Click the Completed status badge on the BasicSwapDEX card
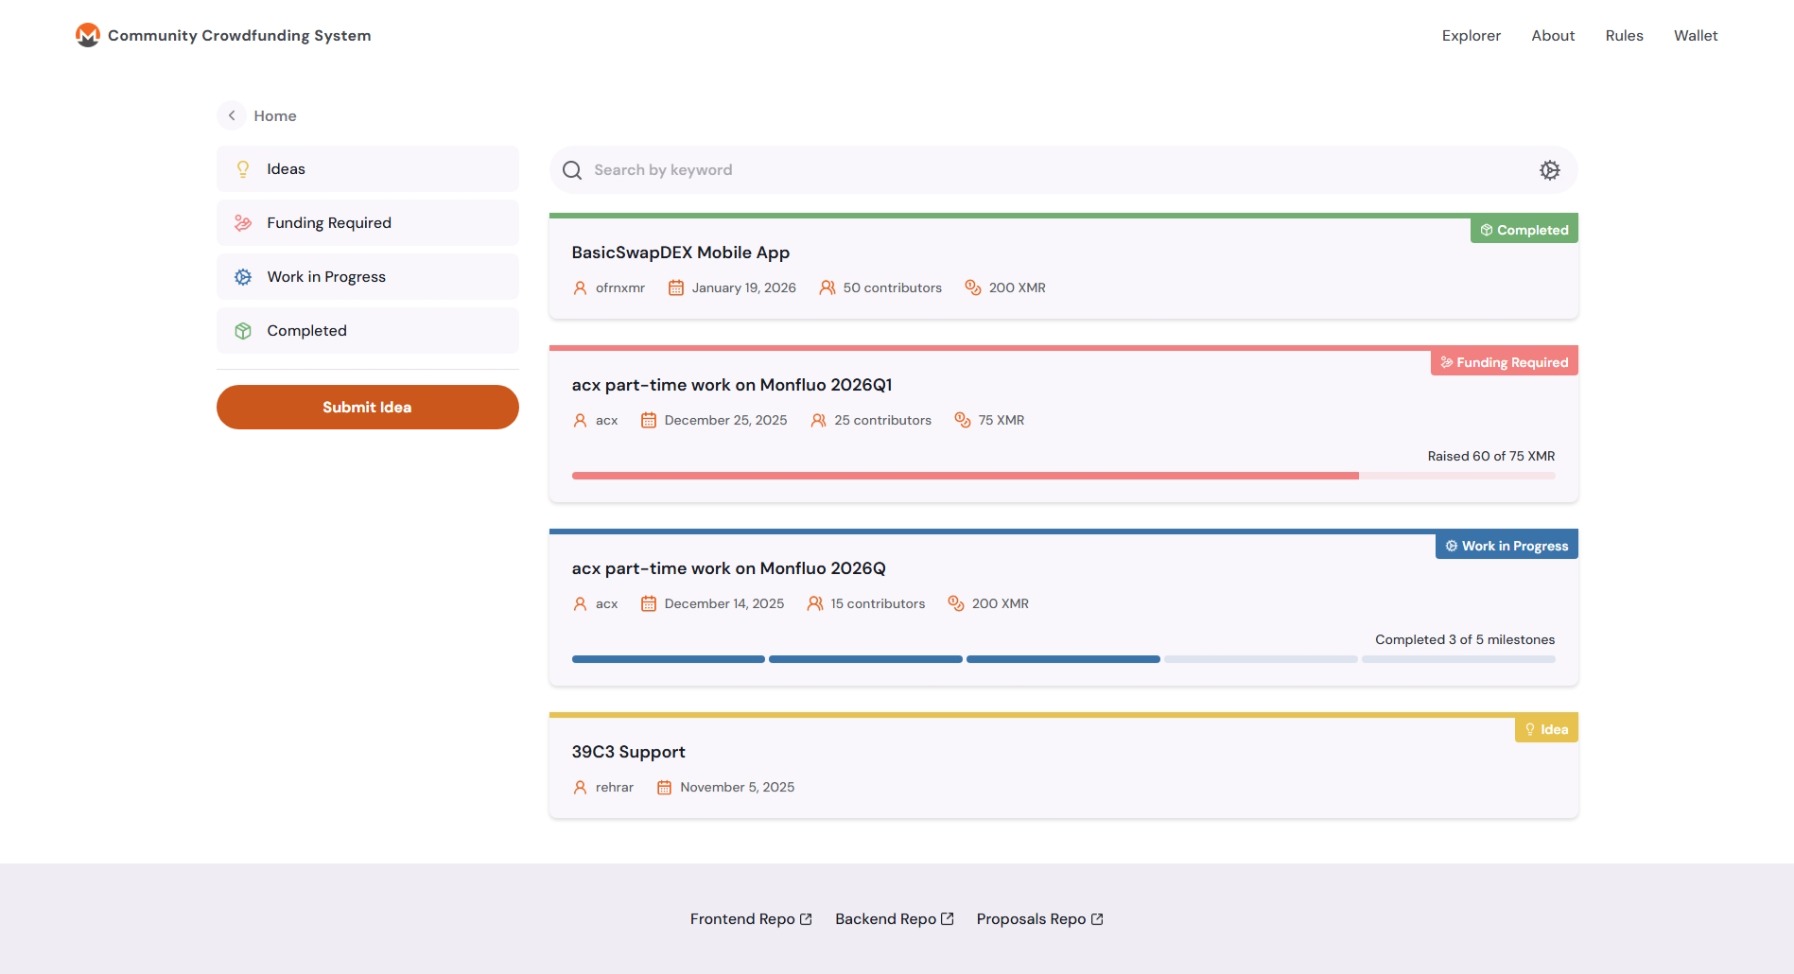 (x=1524, y=230)
